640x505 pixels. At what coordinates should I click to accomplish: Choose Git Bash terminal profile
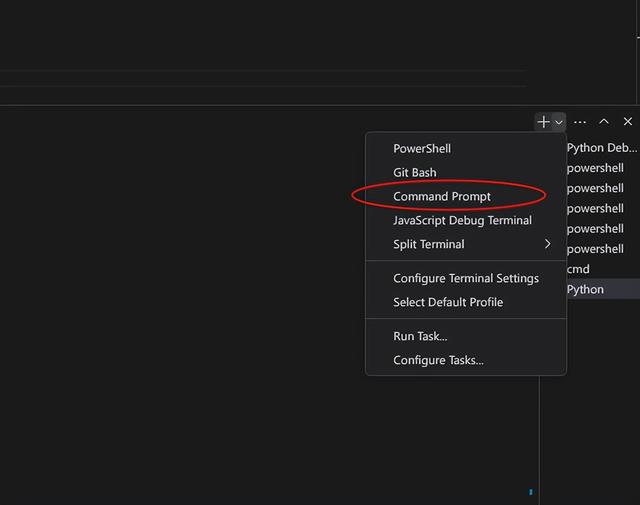pyautogui.click(x=415, y=172)
